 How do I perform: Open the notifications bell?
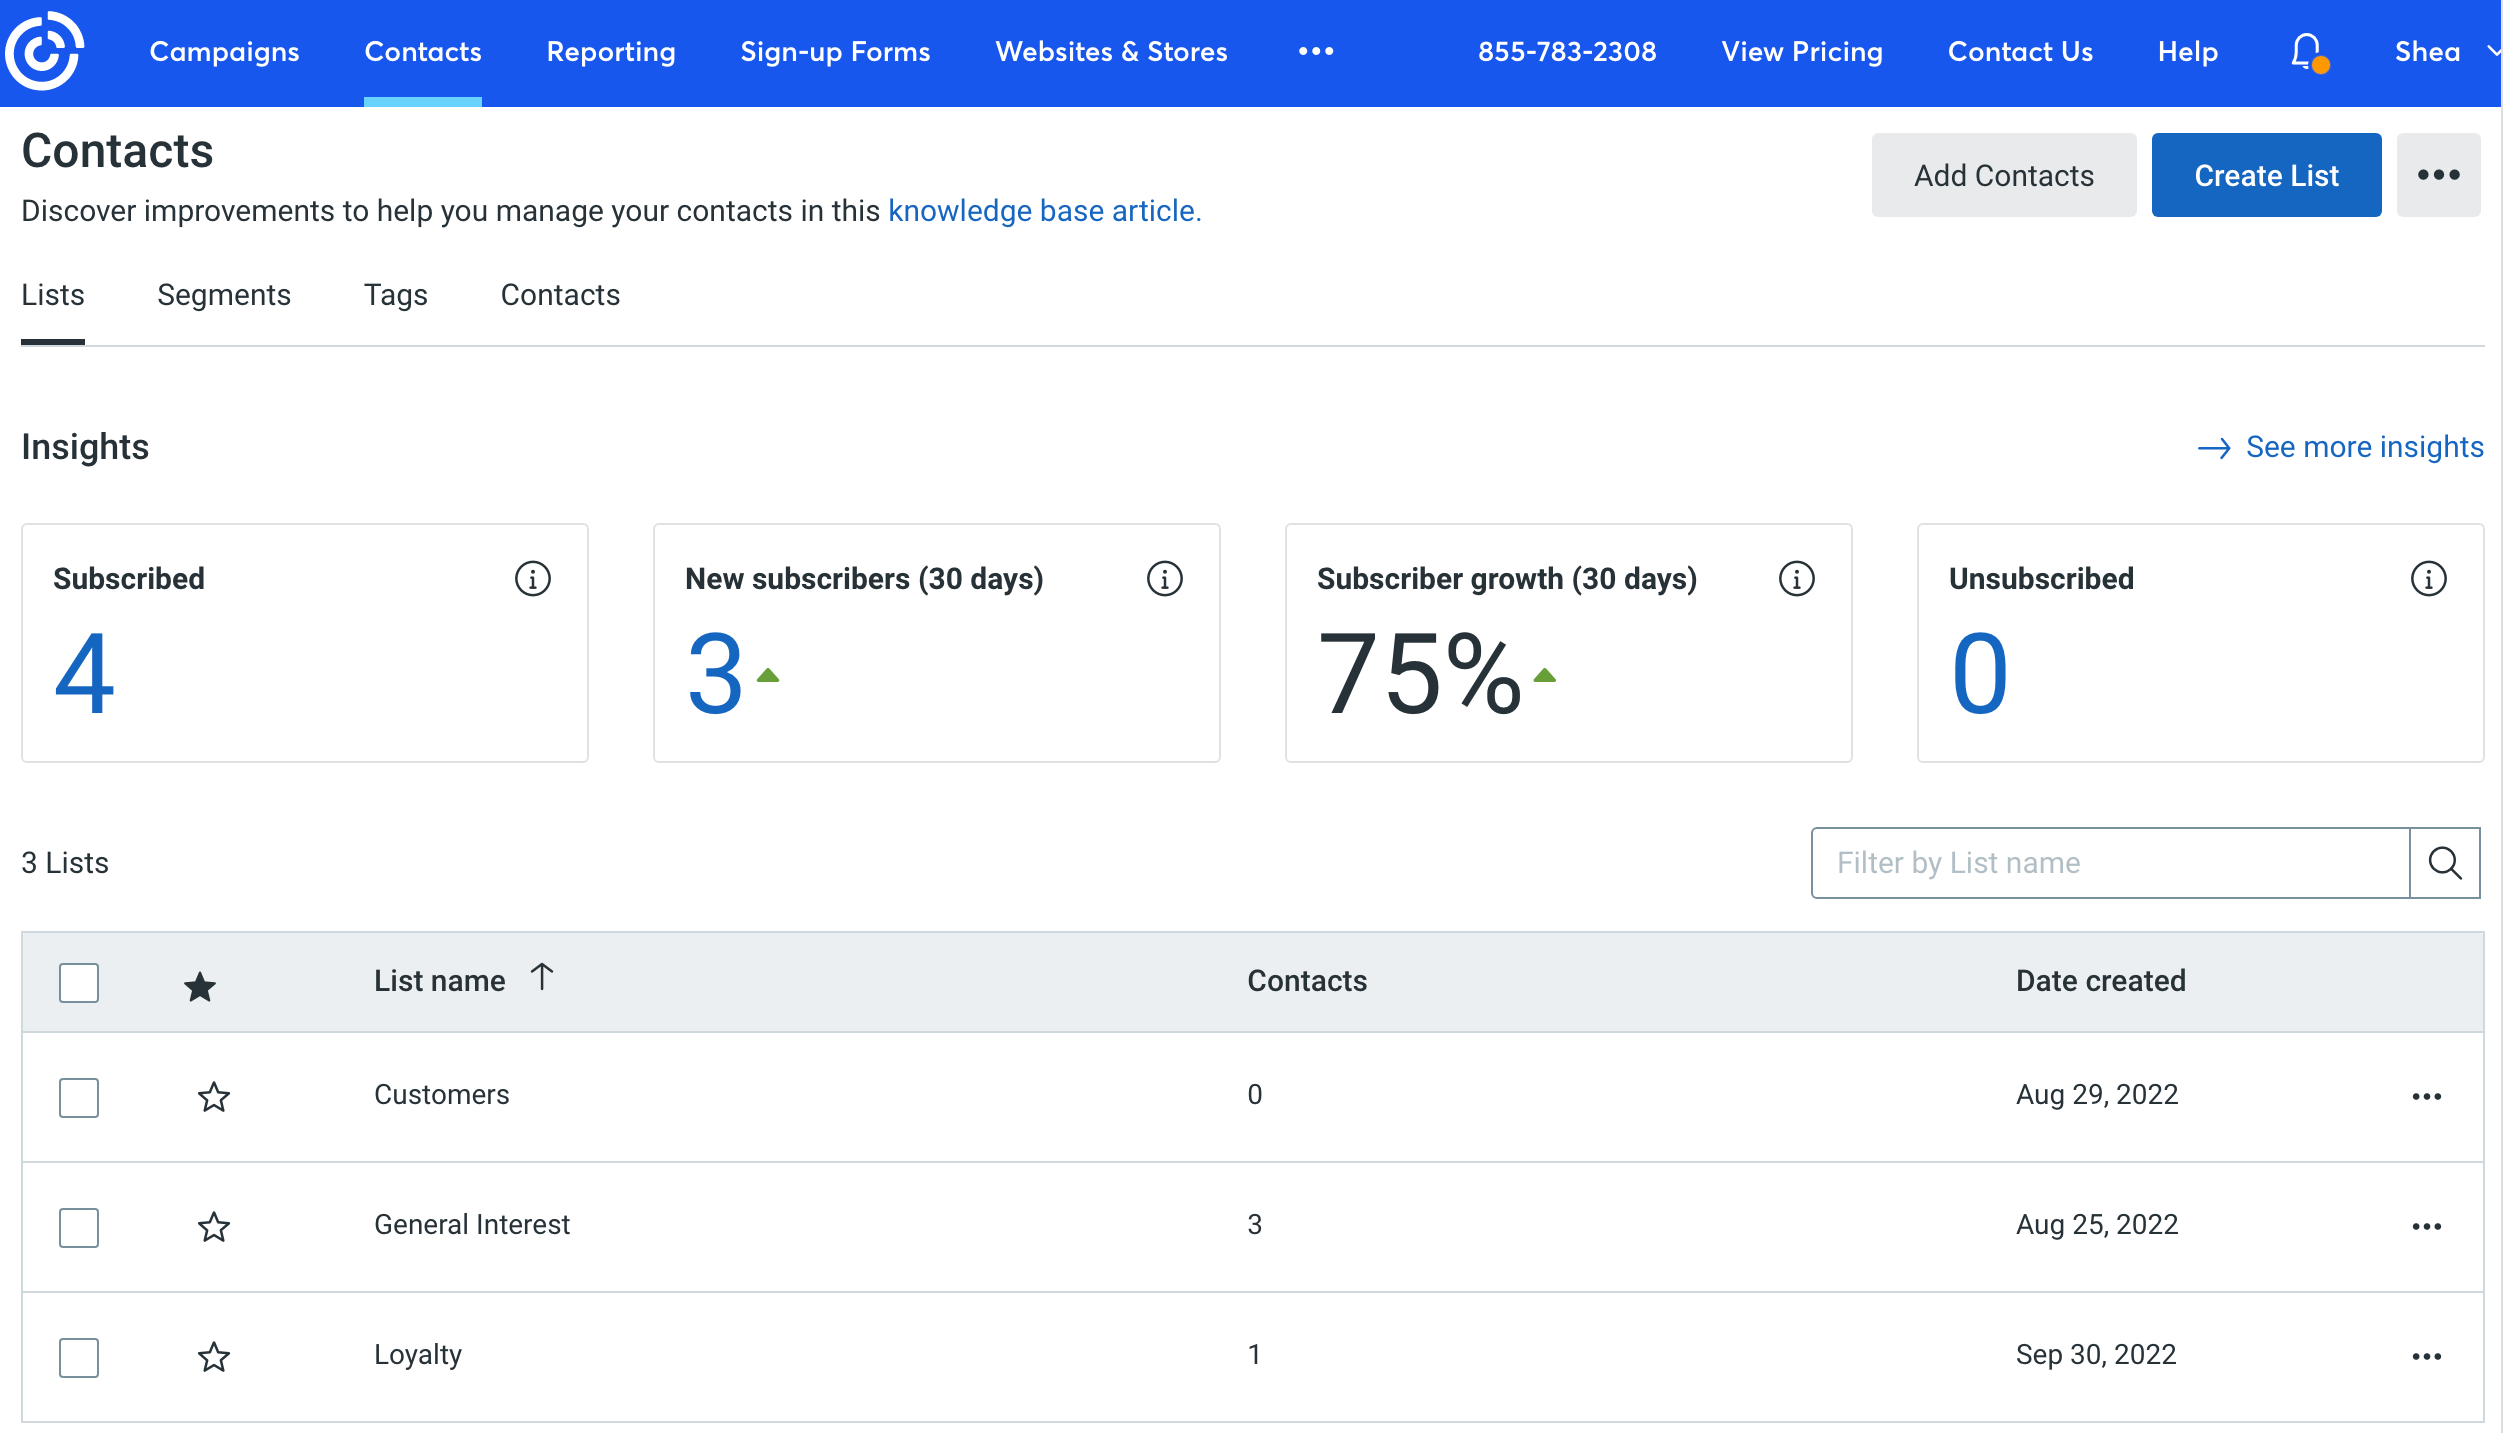pos(2305,51)
